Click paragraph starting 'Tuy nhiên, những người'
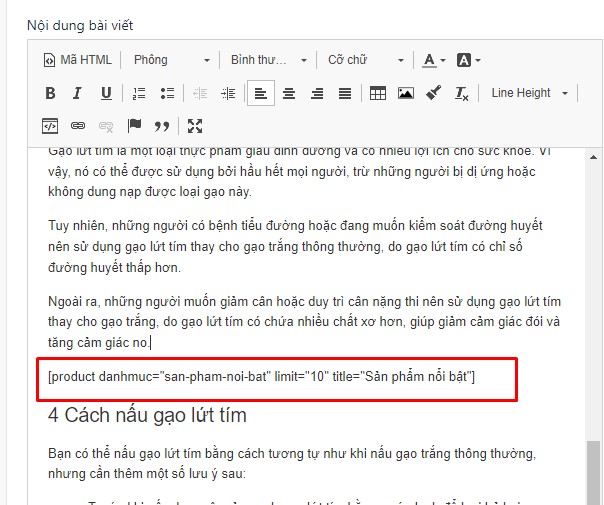Image resolution: width=604 pixels, height=505 pixels. [x=296, y=247]
